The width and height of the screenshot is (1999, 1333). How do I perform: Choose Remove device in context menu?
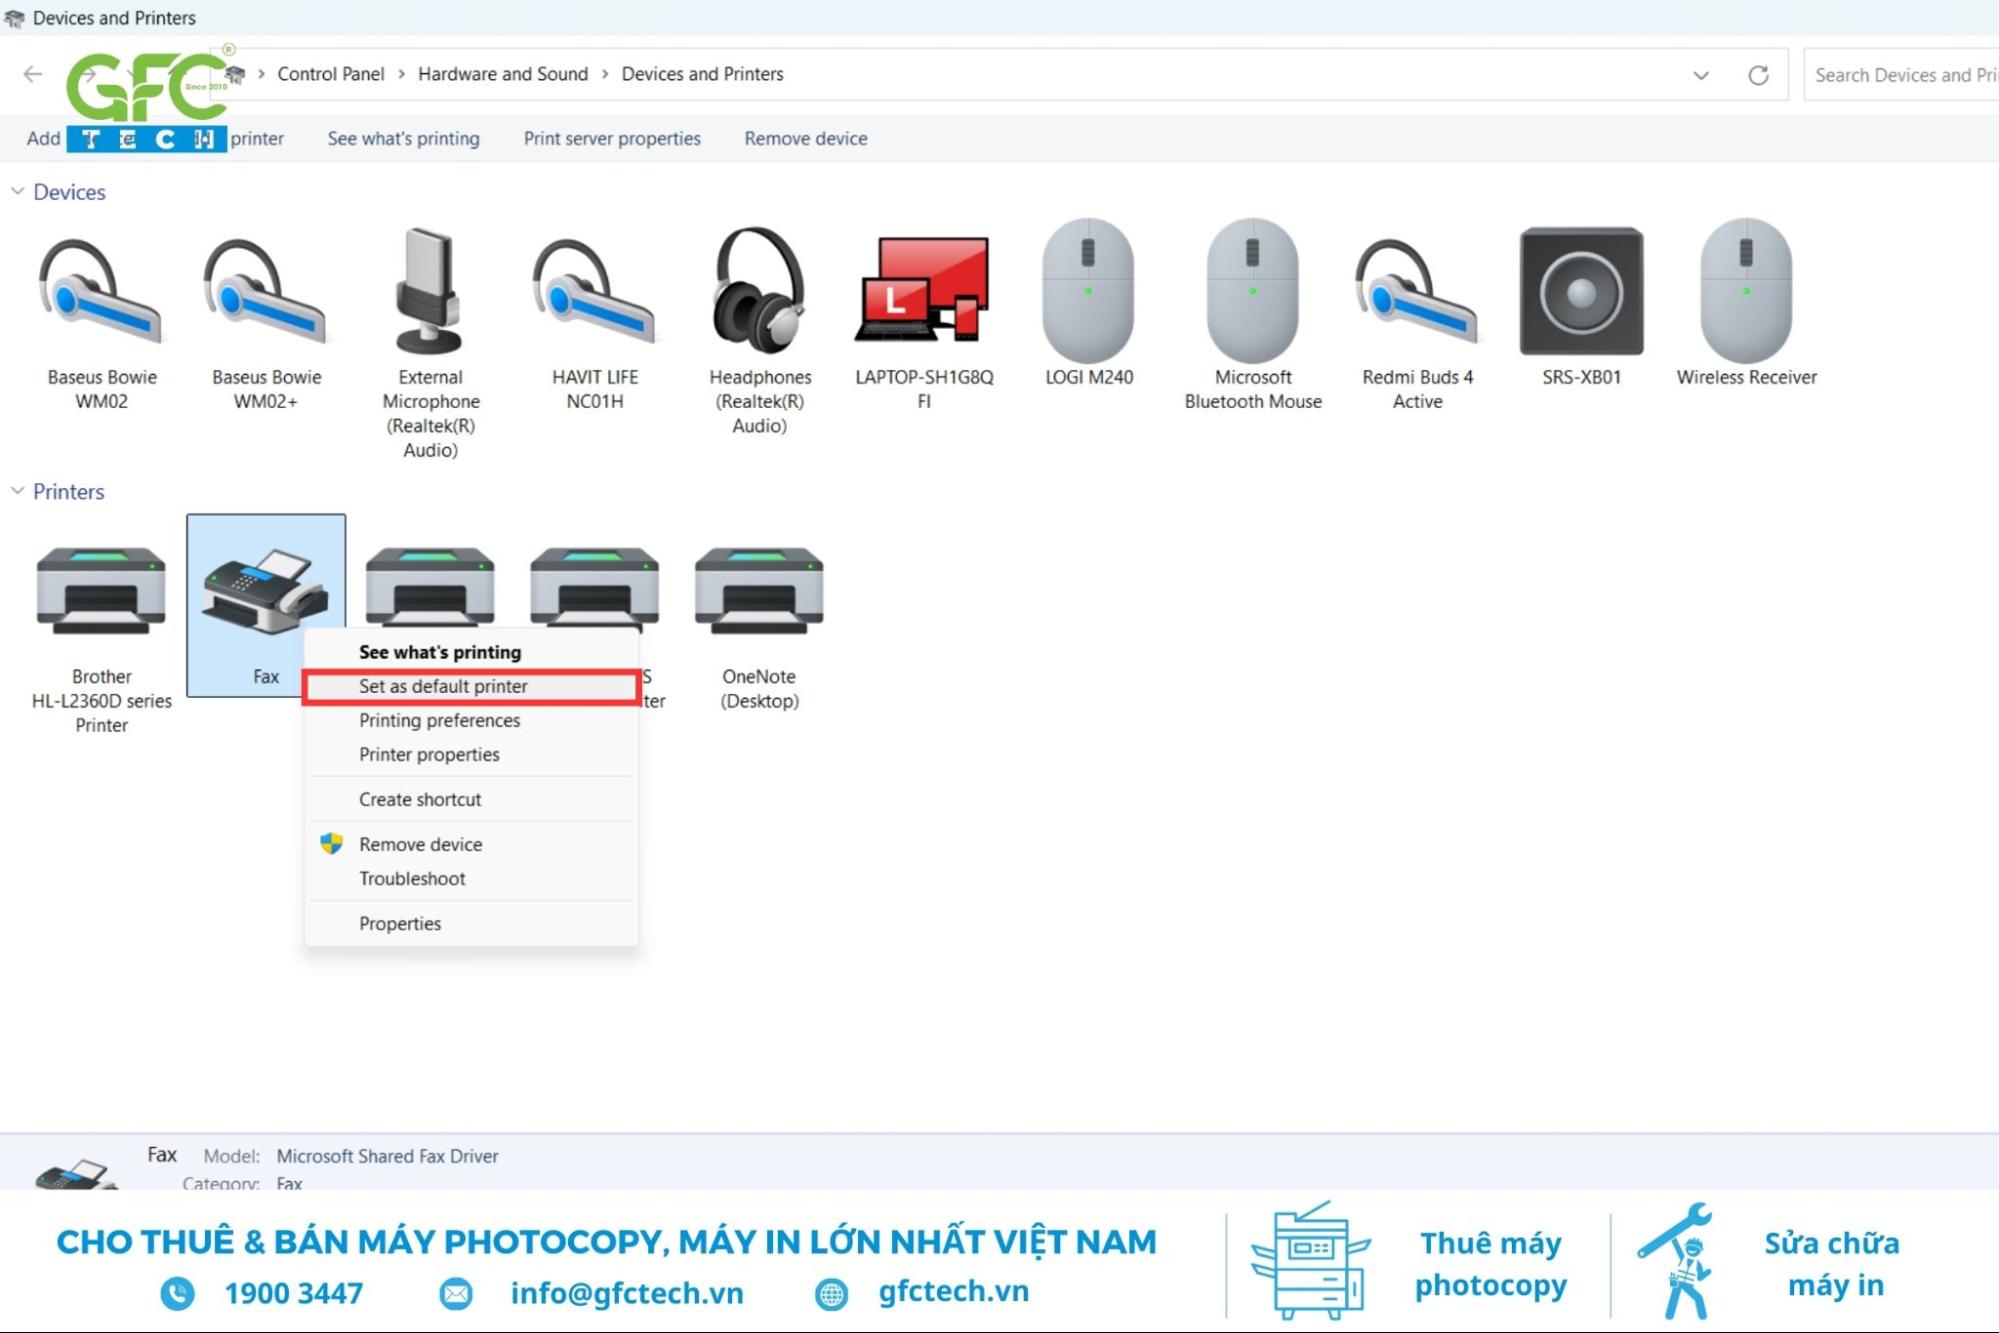pyautogui.click(x=471, y=844)
